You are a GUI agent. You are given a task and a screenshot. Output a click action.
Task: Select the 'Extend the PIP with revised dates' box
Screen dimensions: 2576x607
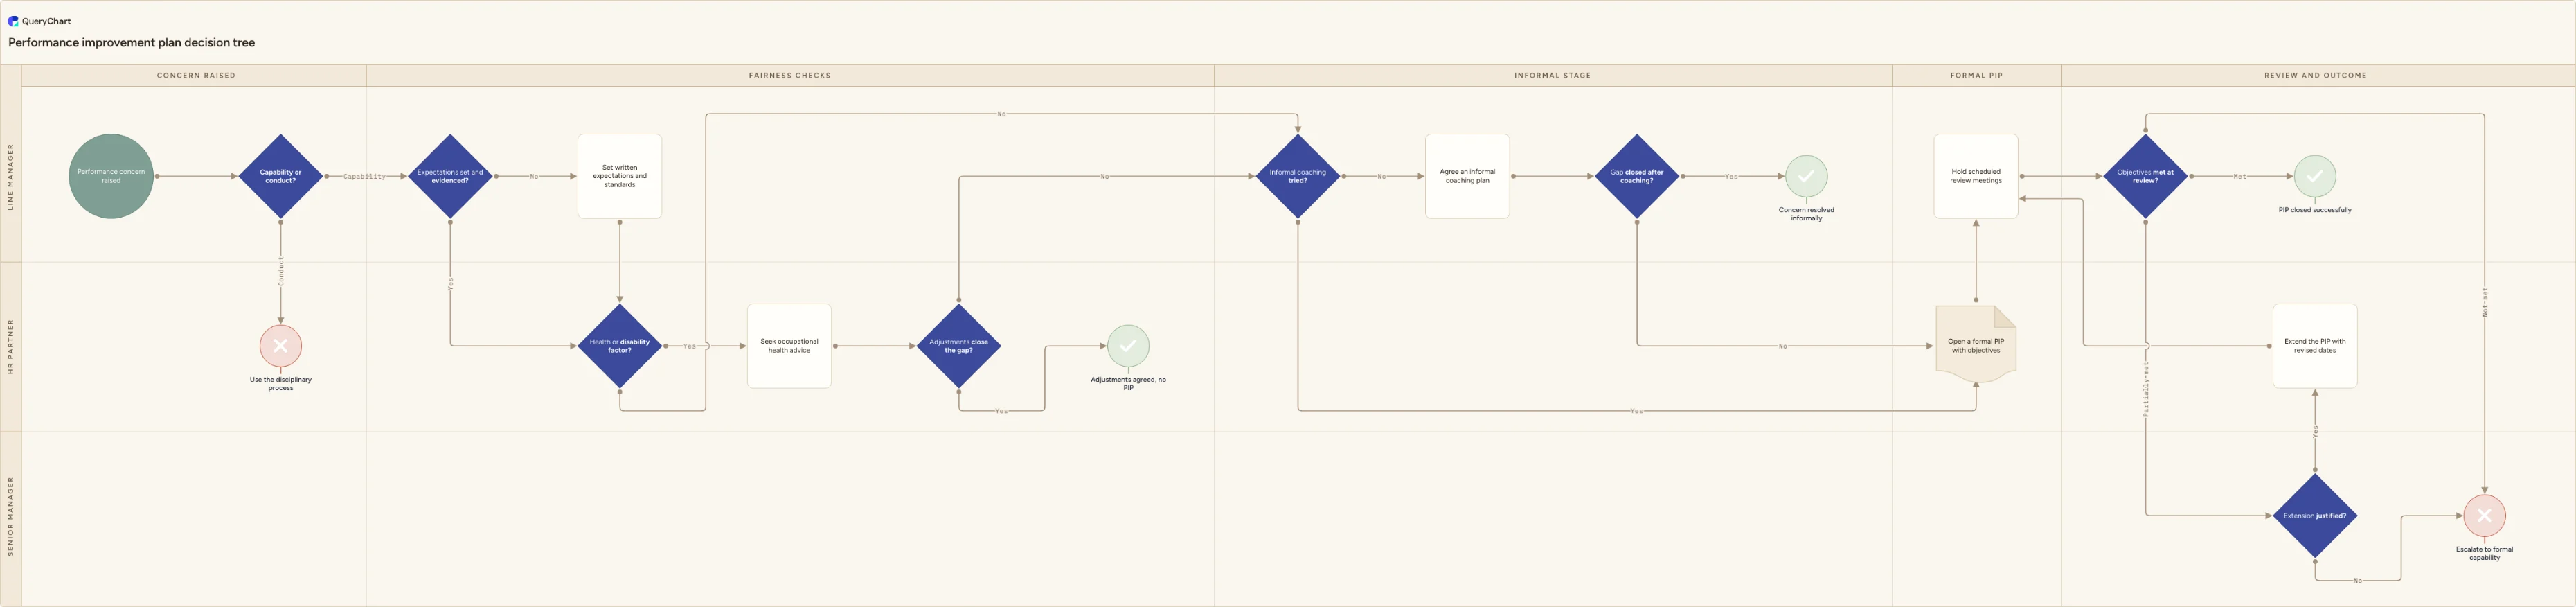(2315, 346)
